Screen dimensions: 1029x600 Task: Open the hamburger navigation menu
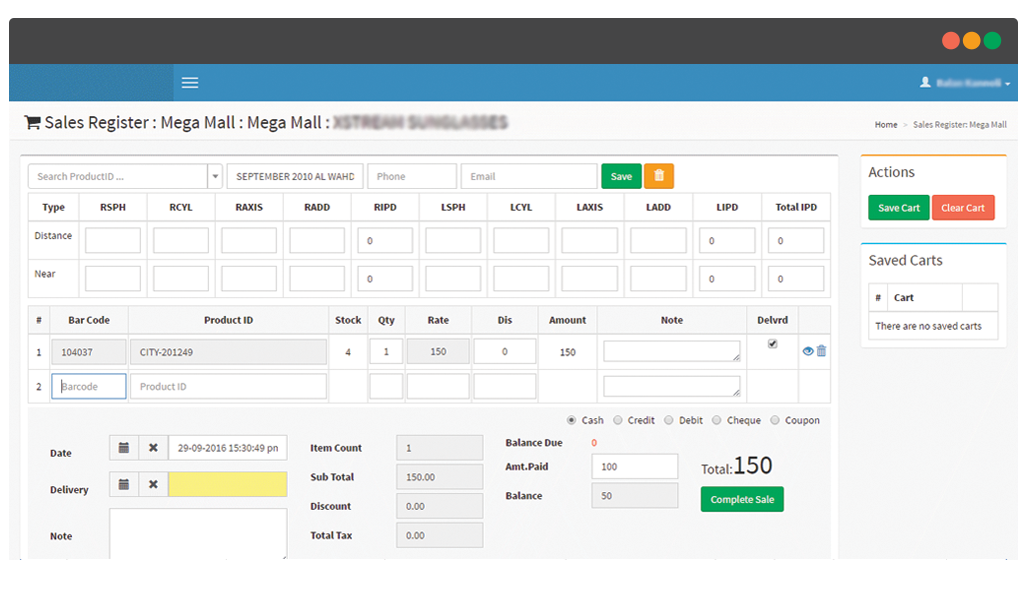pyautogui.click(x=190, y=83)
